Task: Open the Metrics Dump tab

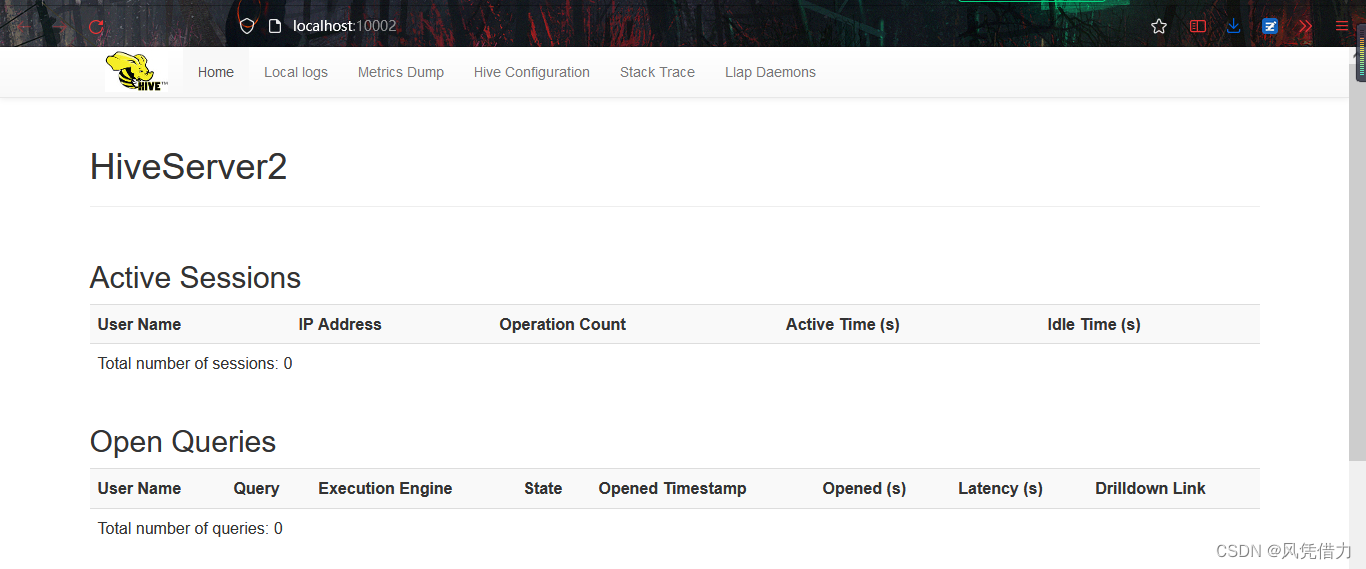Action: click(401, 72)
